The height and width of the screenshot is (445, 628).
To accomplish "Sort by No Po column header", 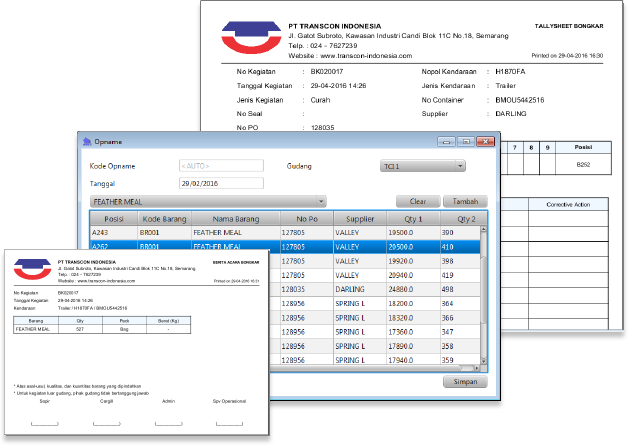I will [307, 219].
